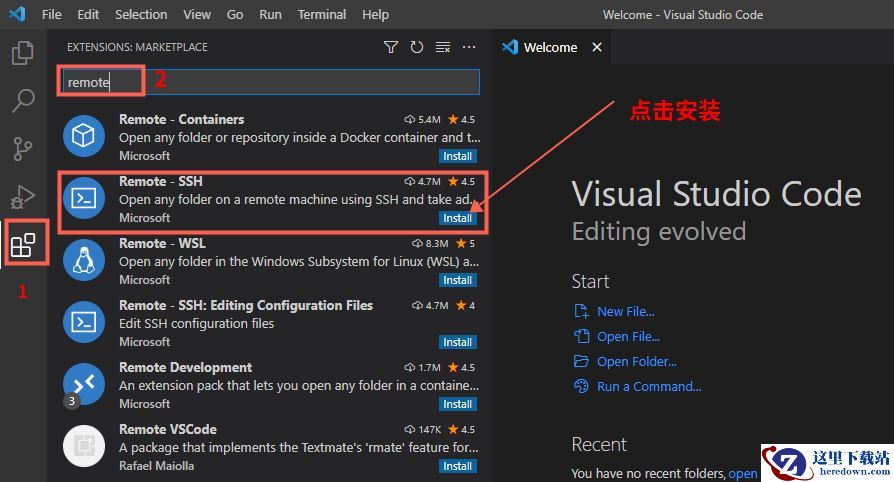Viewport: 894px width, 482px height.
Task: Click the New File icon under Start
Action: (581, 311)
